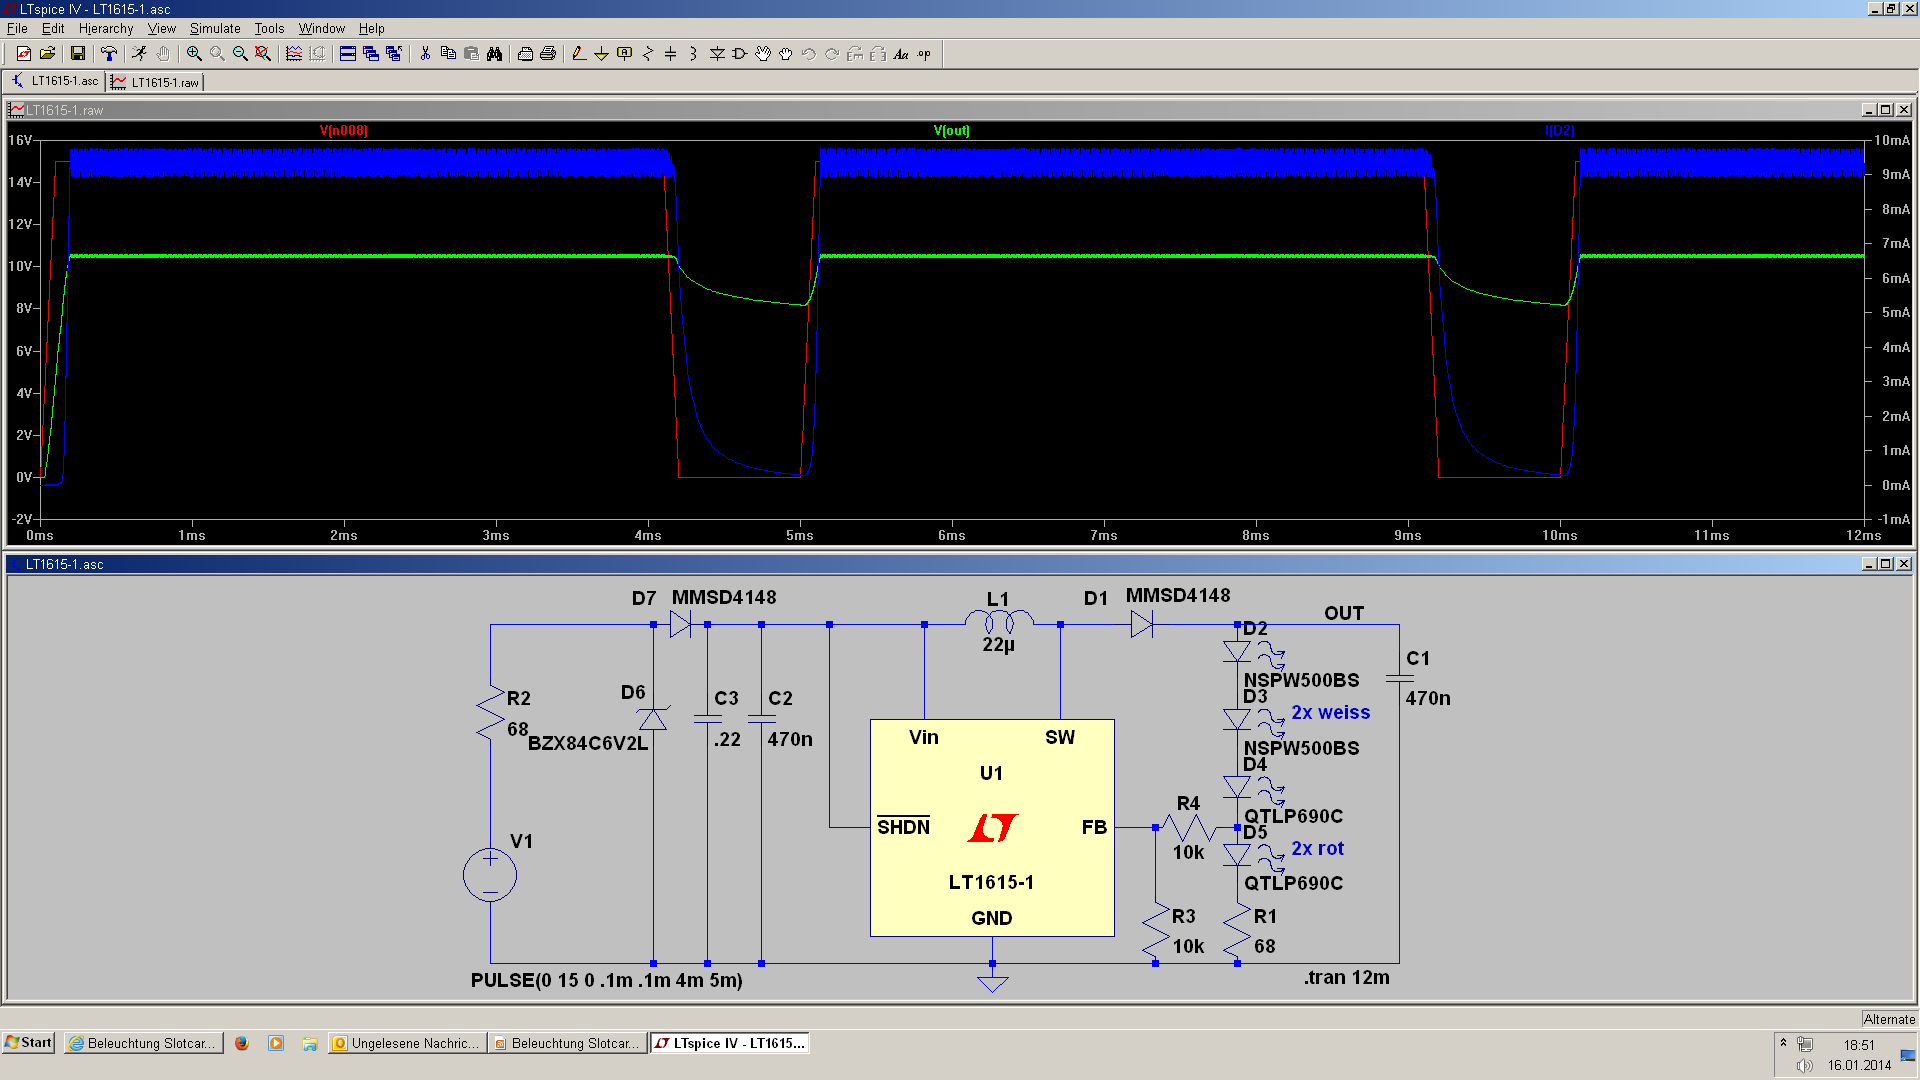Select the Drag hand tool
This screenshot has height=1080, width=1920.
click(x=786, y=54)
